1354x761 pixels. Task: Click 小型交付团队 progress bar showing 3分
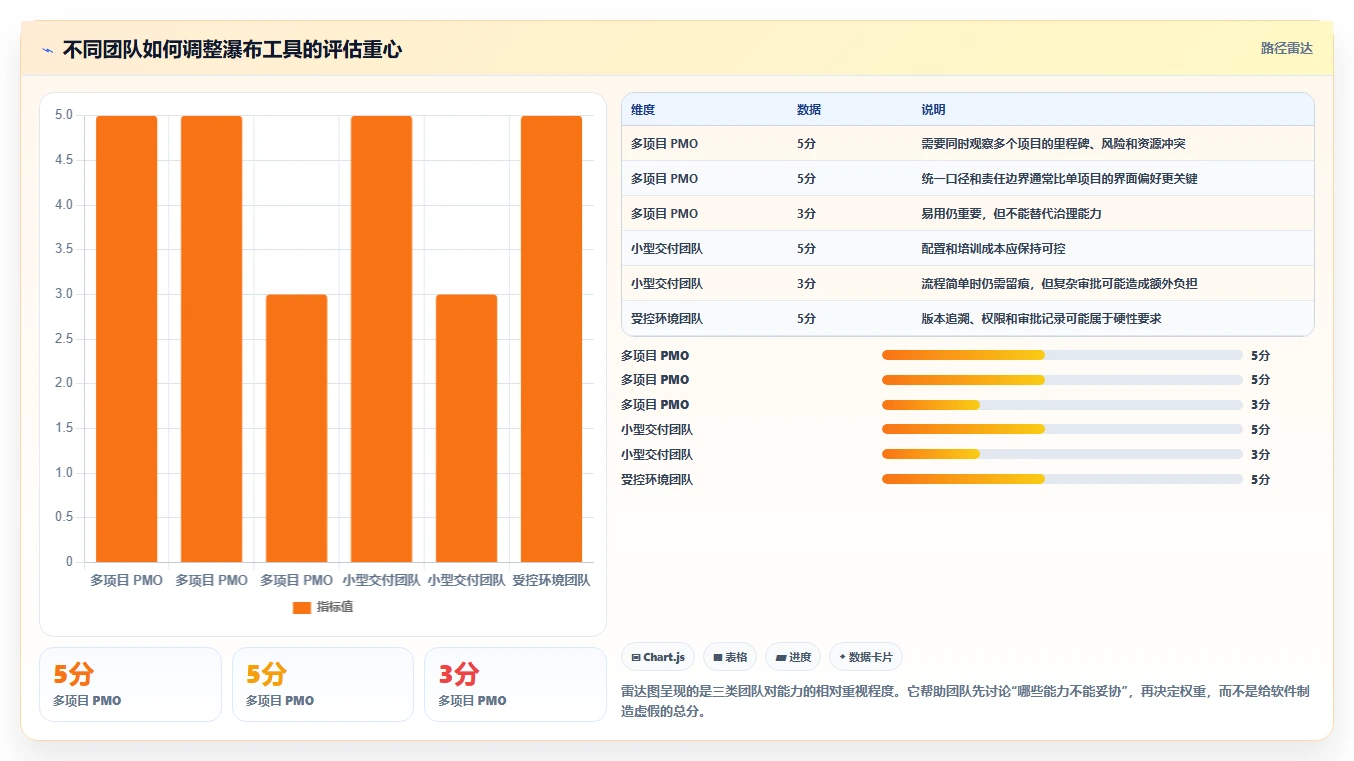tap(1062, 455)
